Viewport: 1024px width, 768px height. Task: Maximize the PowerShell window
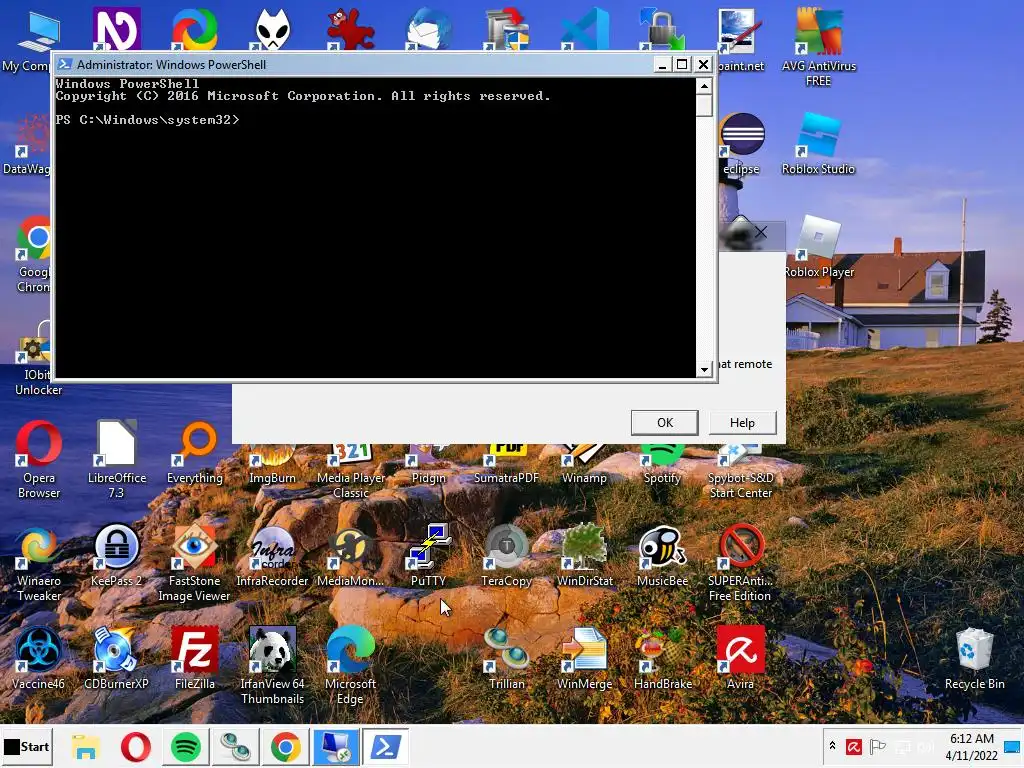pos(682,64)
